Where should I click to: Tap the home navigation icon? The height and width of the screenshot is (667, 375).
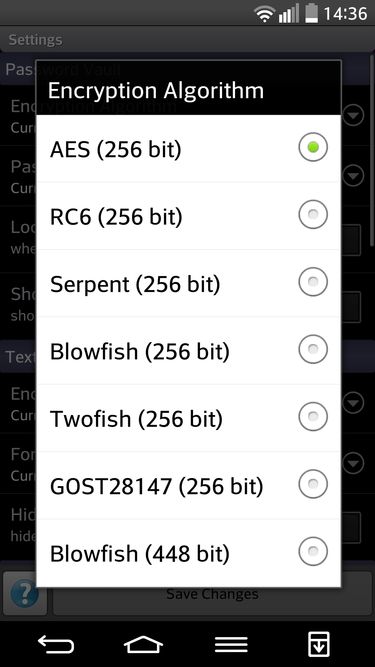tap(143, 644)
